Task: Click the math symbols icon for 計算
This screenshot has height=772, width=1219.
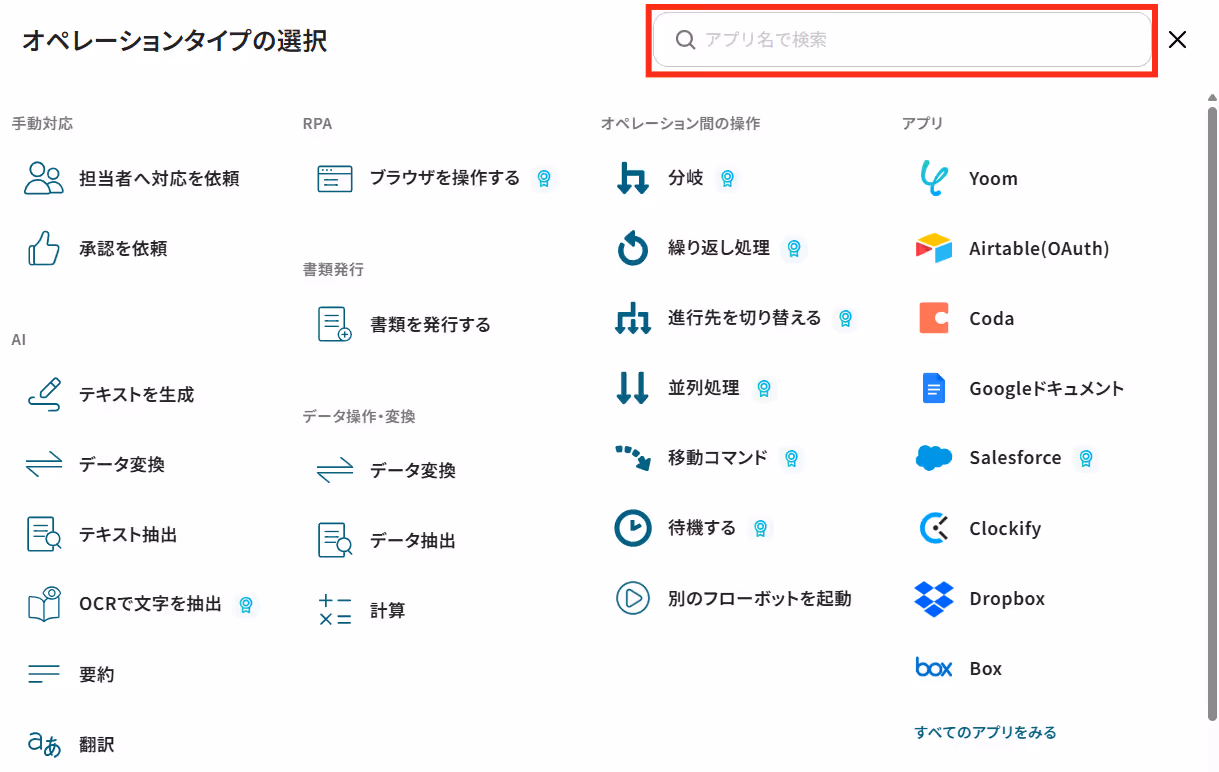Action: click(x=335, y=610)
